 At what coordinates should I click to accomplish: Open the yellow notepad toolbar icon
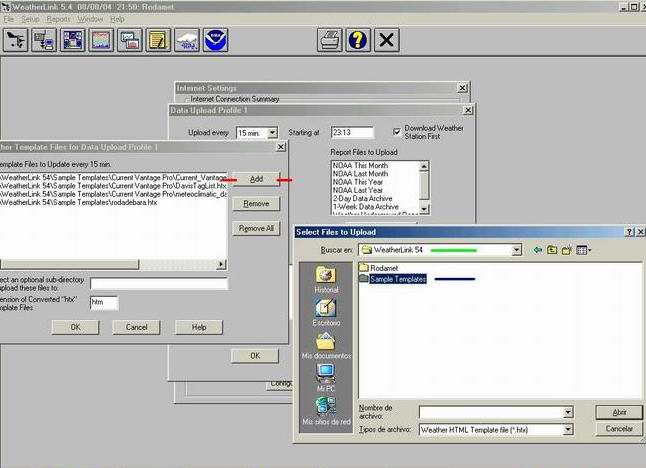[x=158, y=40]
